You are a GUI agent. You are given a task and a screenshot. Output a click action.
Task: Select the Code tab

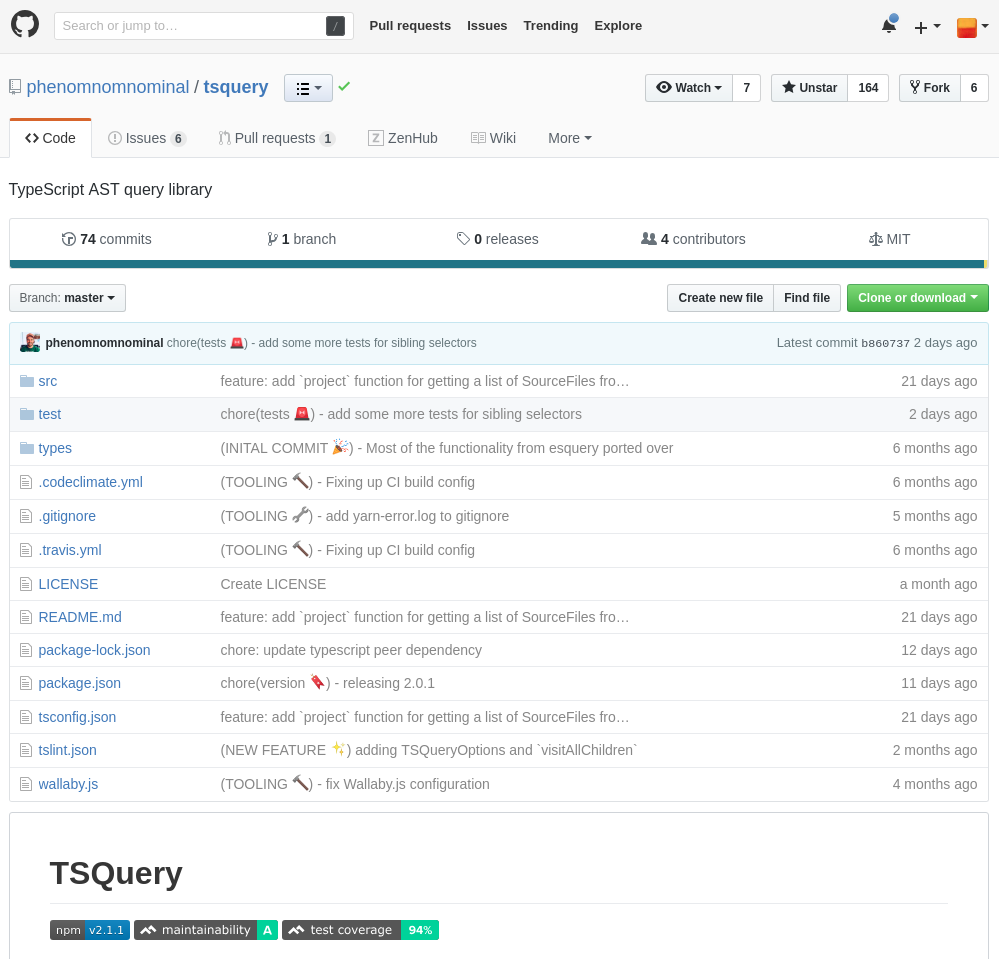click(50, 138)
